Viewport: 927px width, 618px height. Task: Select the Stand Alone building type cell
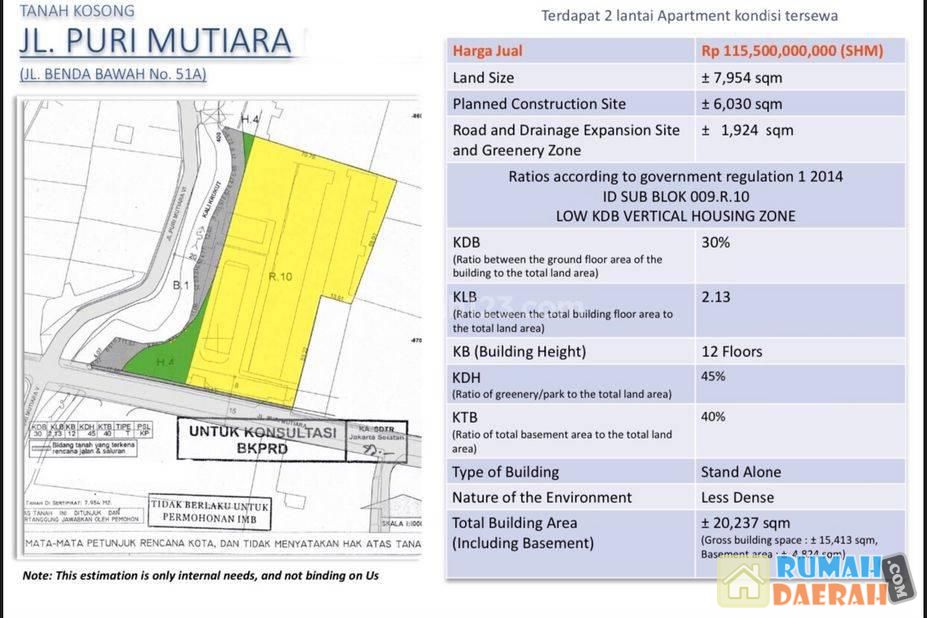(x=741, y=472)
